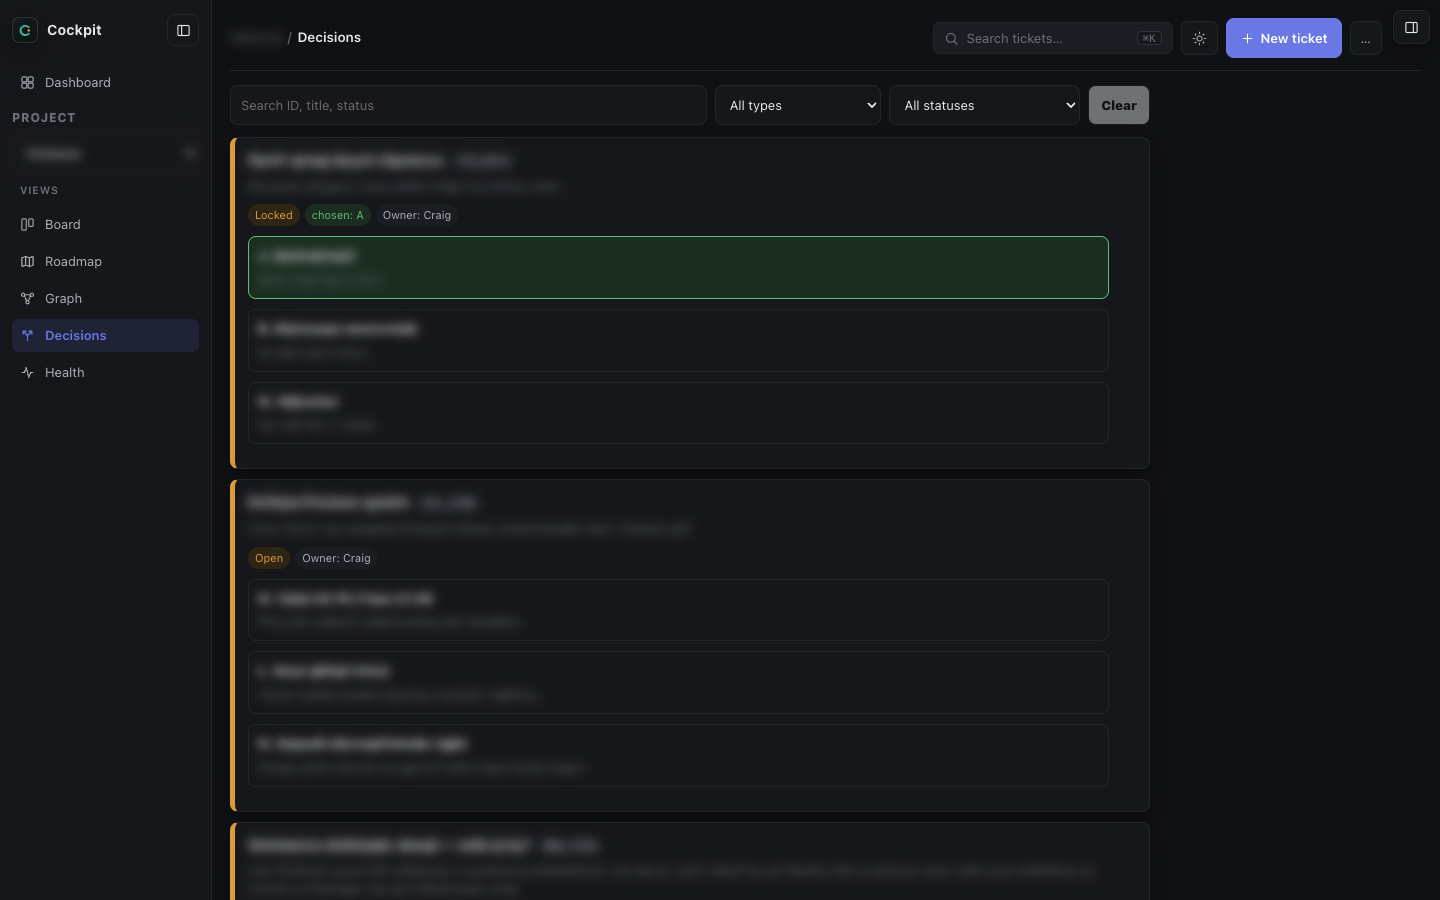The width and height of the screenshot is (1440, 900).
Task: Create a New ticket
Action: coord(1283,38)
